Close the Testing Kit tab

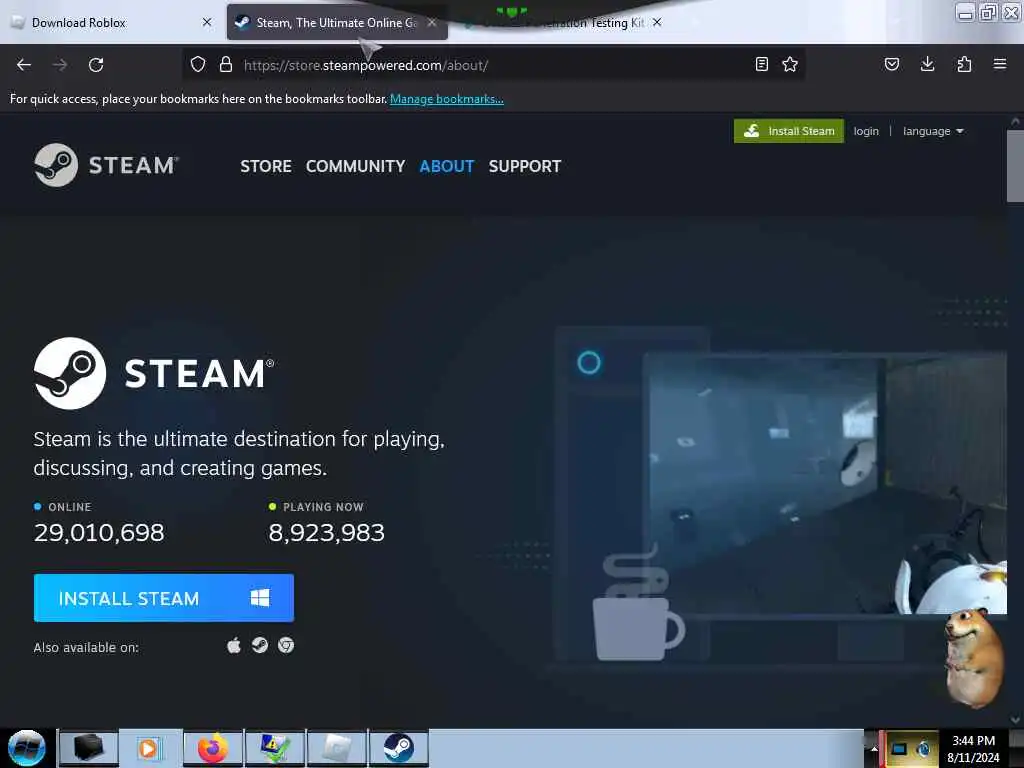coord(657,22)
